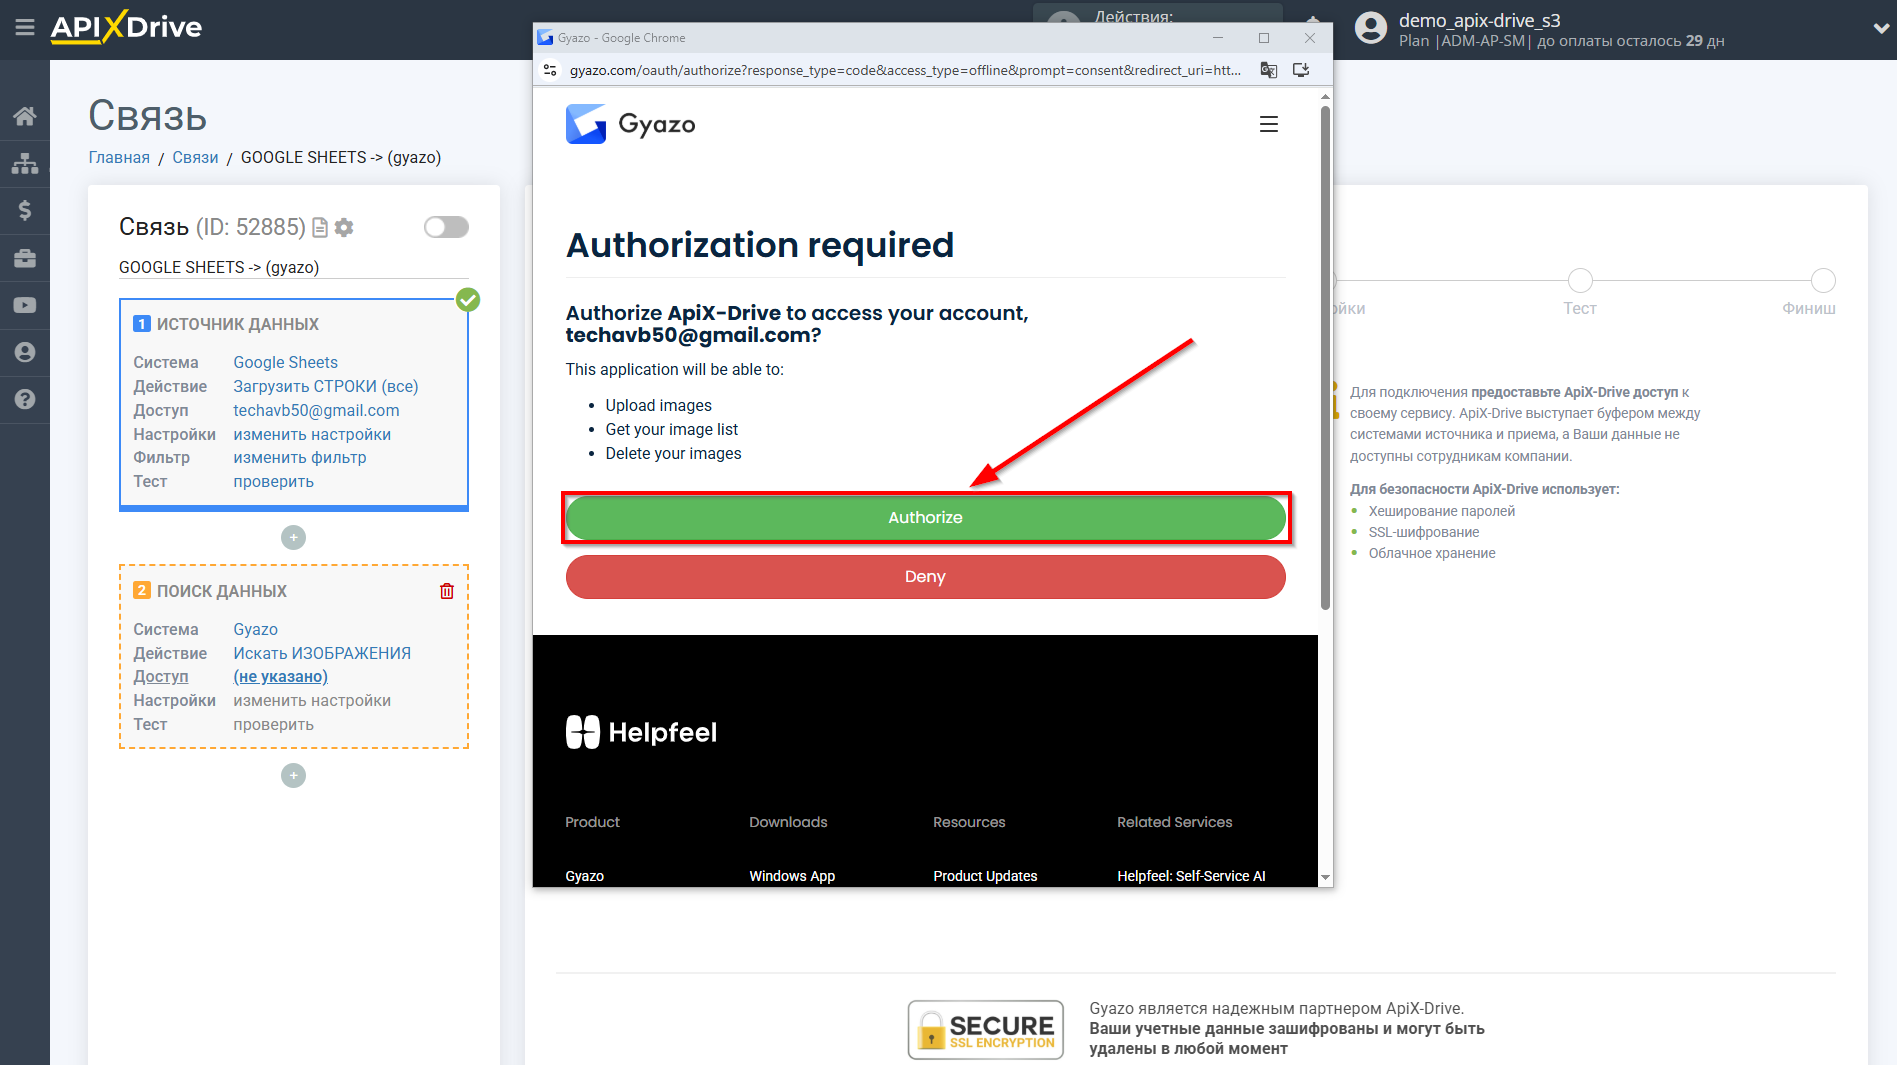Open the gear settings icon next to Связь

tap(344, 227)
